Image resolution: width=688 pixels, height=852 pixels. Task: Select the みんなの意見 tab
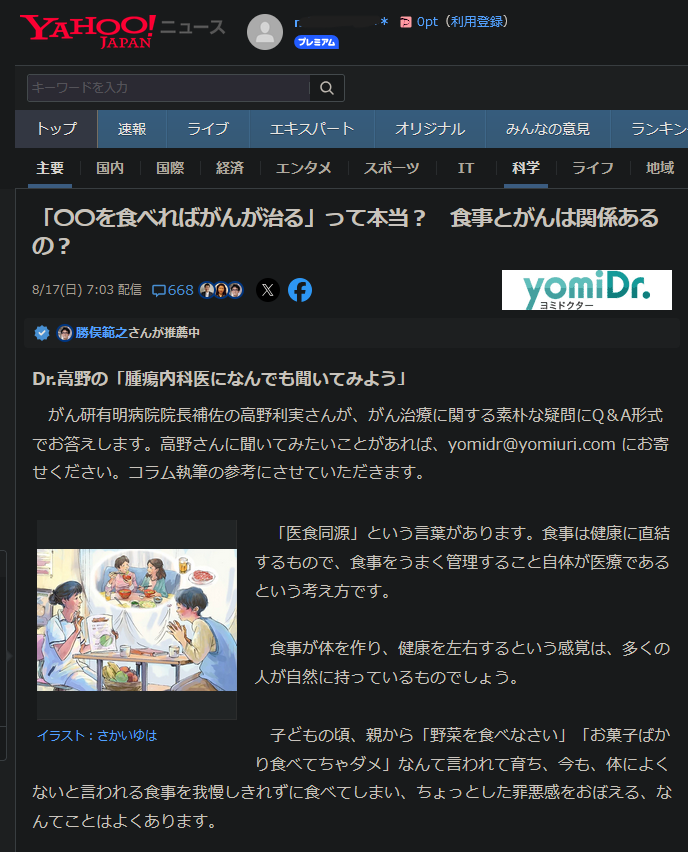[x=547, y=129]
